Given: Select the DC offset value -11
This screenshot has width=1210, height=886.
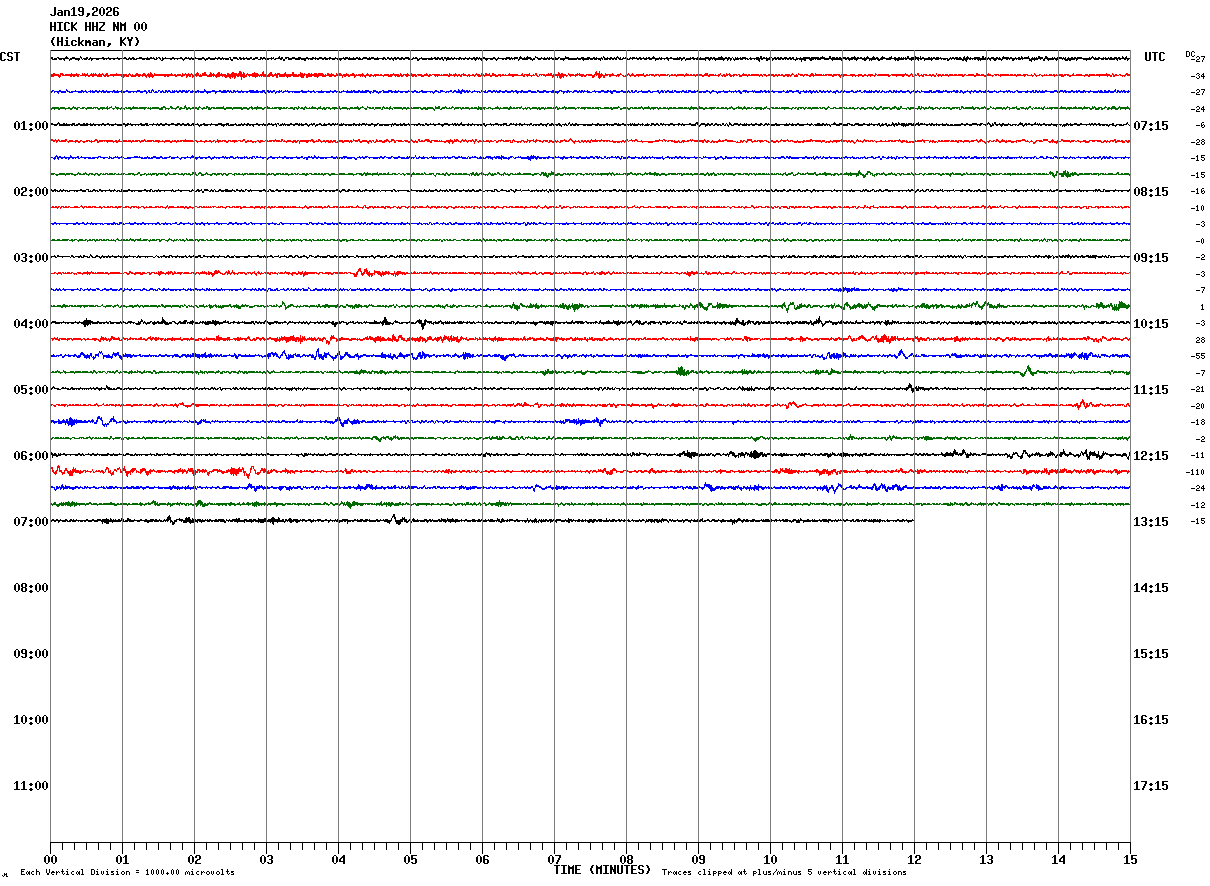Looking at the screenshot, I should click(x=1197, y=455).
